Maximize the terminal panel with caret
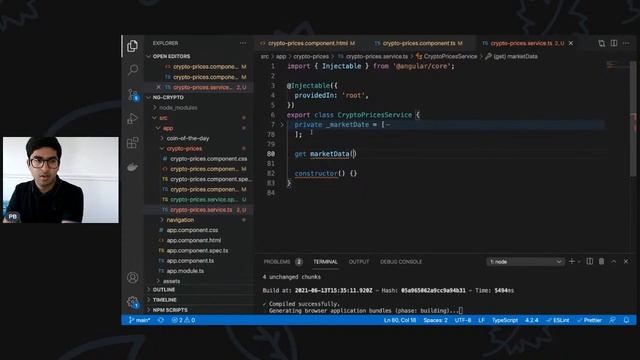The image size is (640, 360). pos(613,261)
